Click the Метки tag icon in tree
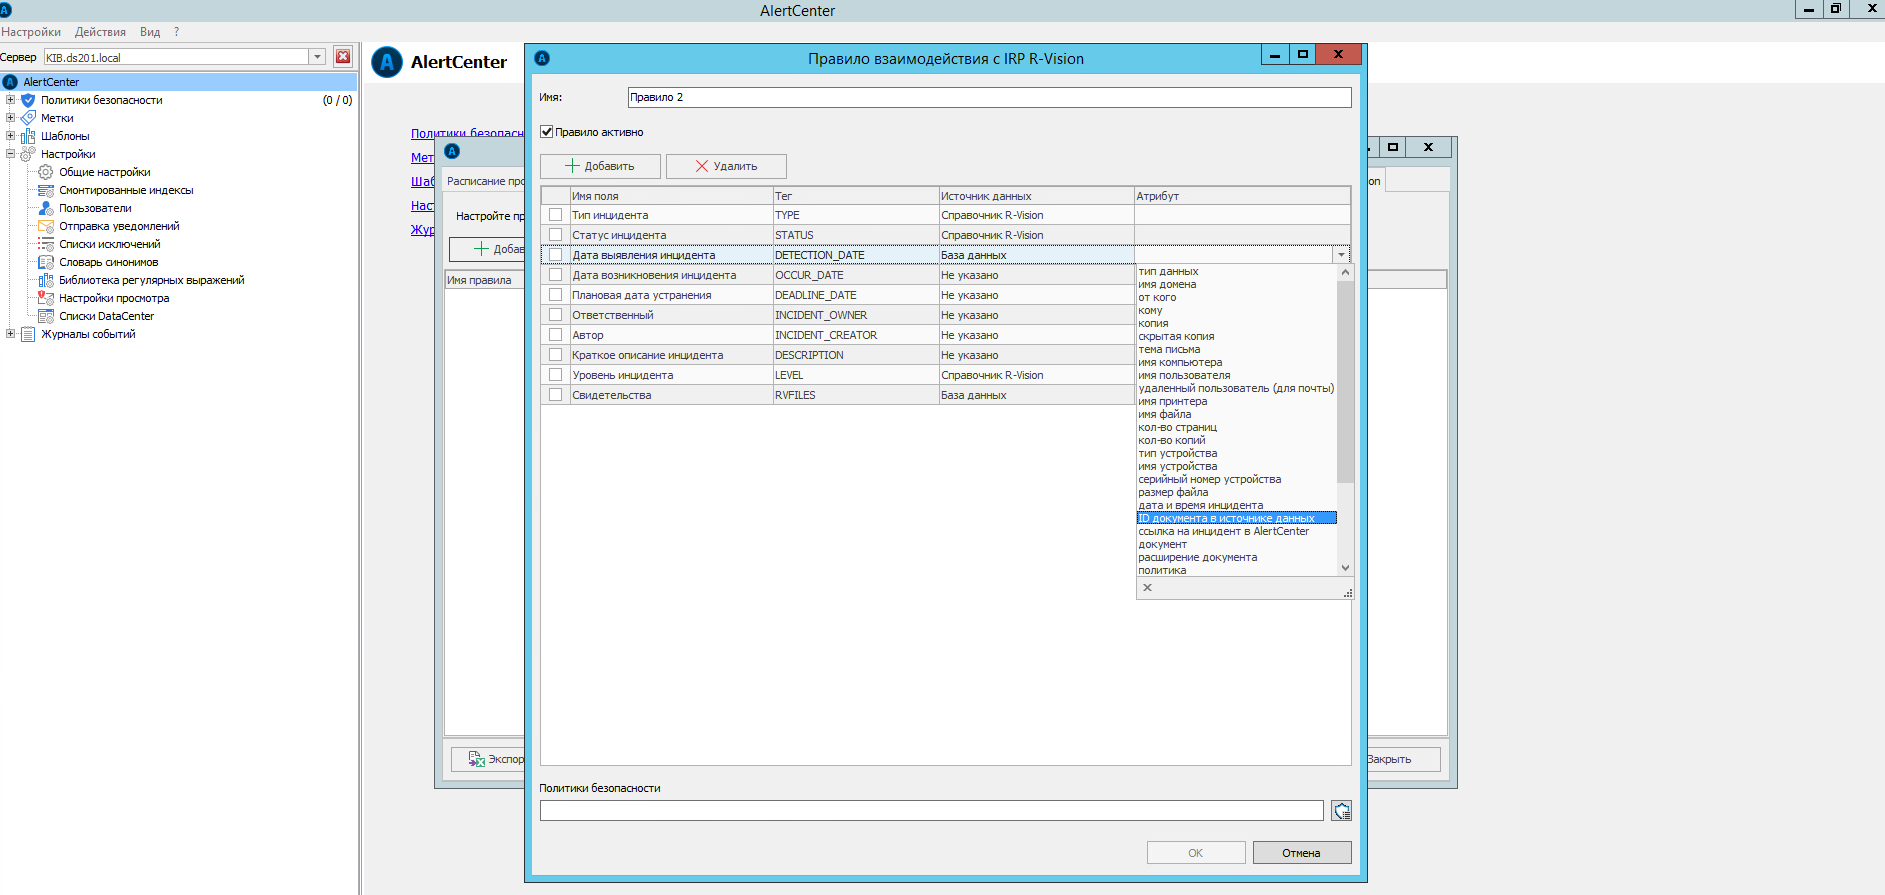 point(28,118)
